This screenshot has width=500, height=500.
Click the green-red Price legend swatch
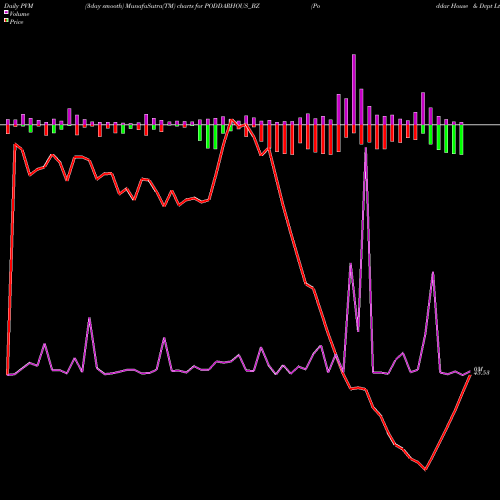point(6,21)
